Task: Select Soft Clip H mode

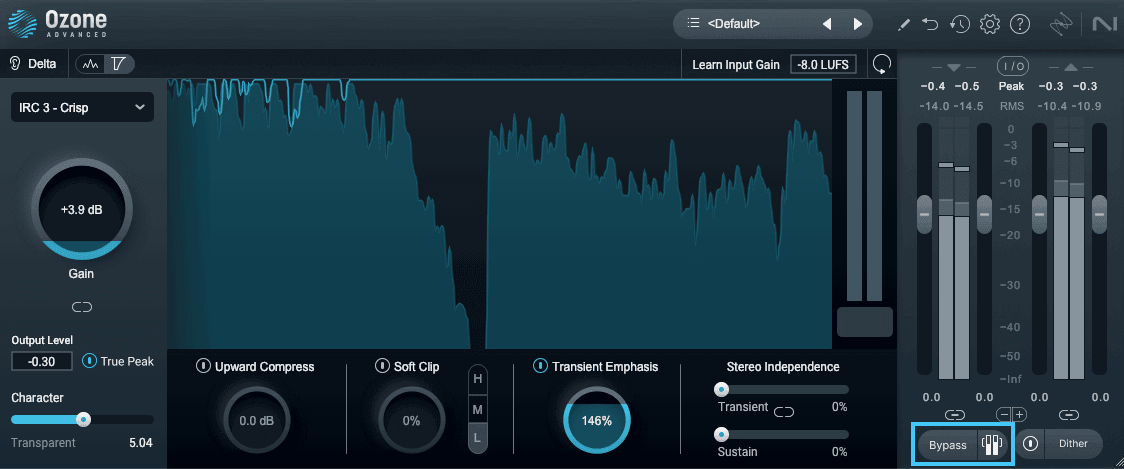Action: click(x=477, y=379)
